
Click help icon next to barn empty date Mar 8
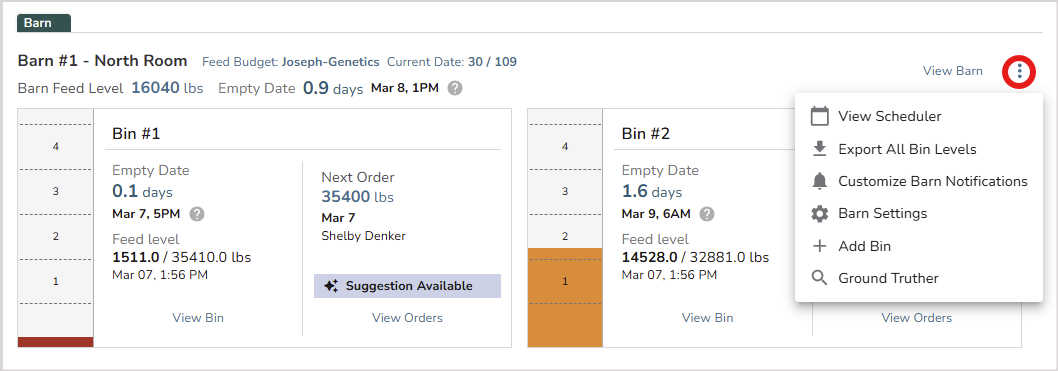[455, 88]
